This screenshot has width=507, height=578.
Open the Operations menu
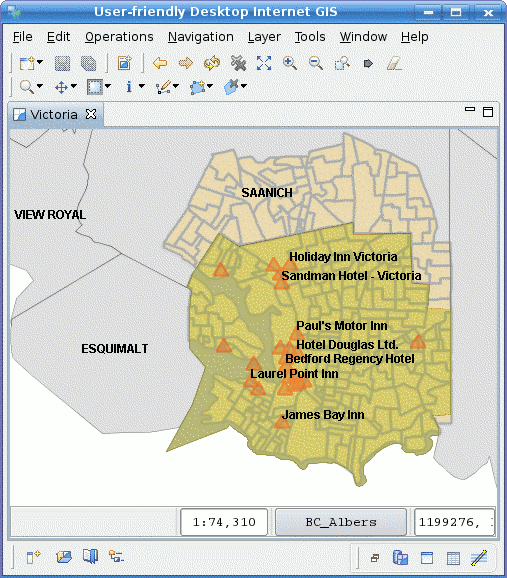(119, 37)
